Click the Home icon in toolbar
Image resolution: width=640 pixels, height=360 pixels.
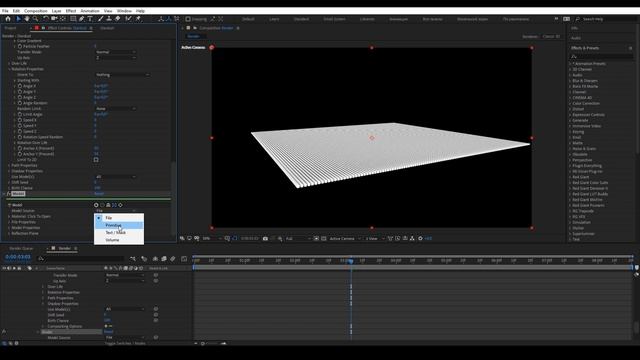coord(8,19)
